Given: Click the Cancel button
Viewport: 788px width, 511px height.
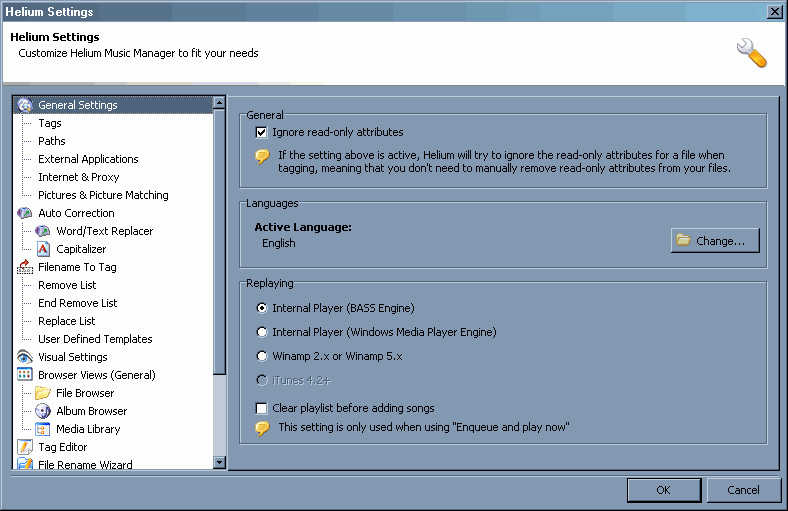Looking at the screenshot, I should (x=744, y=490).
